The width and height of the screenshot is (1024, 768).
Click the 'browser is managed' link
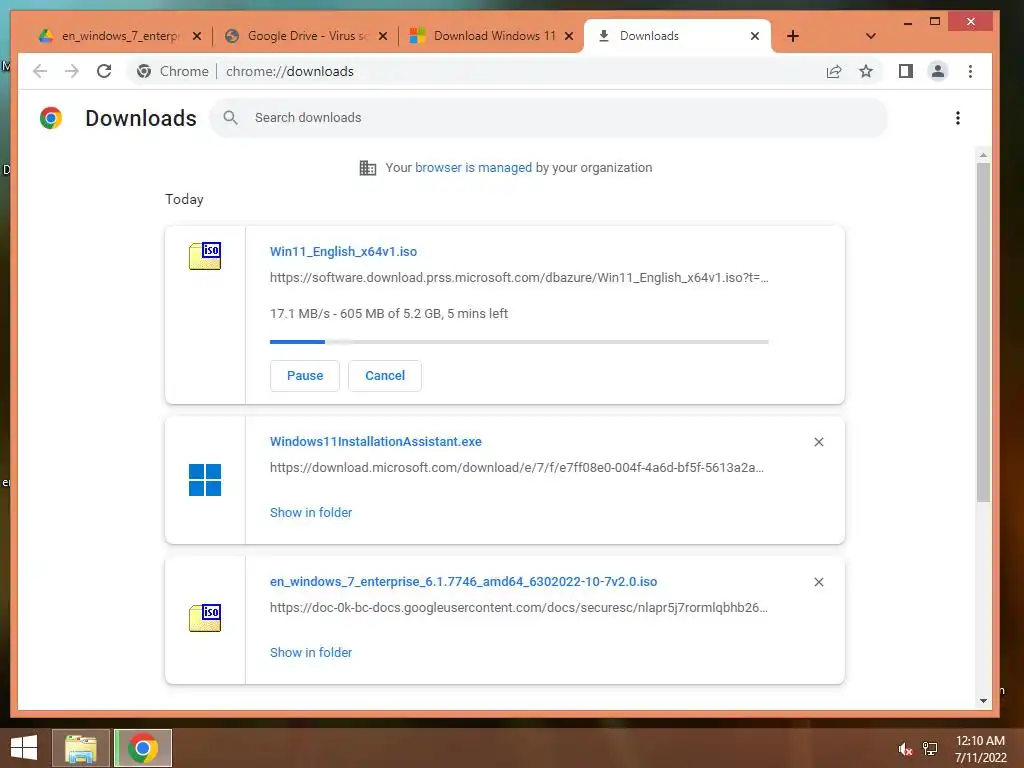(473, 168)
